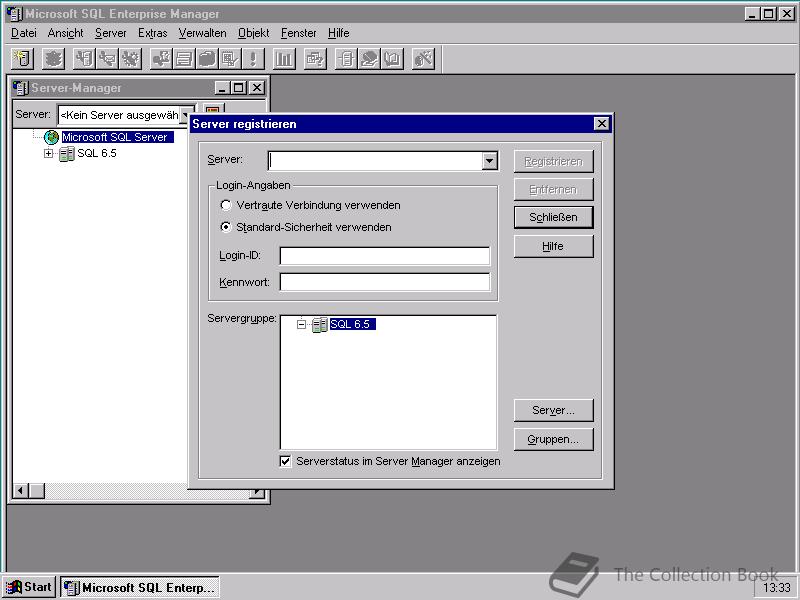Click the exclamation mark toolbar icon

click(253, 59)
